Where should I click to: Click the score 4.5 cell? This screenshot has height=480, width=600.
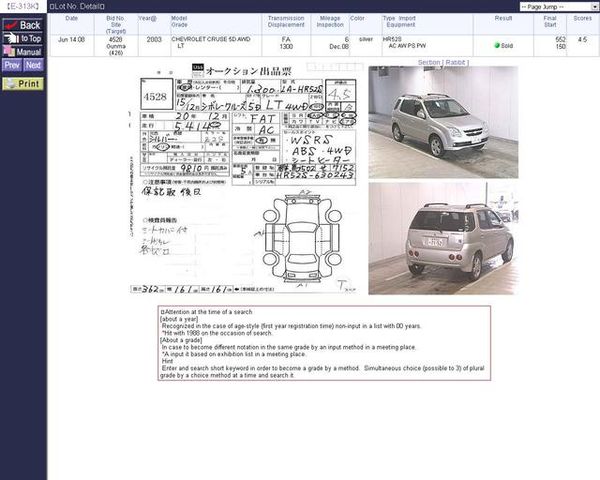pos(582,39)
